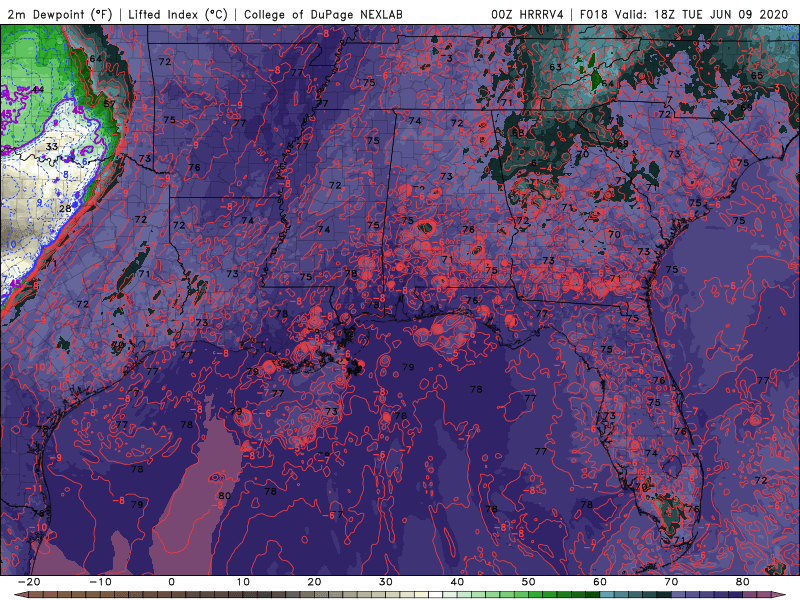The image size is (800, 600).
Task: Click the '50' colorbar tick label
Action: click(x=529, y=582)
